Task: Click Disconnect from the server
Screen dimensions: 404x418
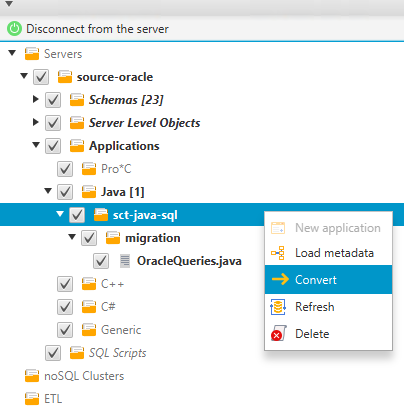Action: [x=97, y=29]
